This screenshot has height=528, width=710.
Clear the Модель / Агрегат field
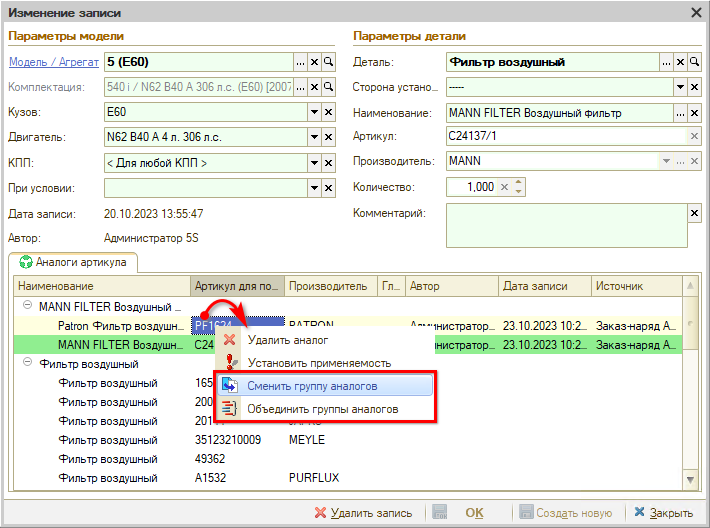[x=314, y=62]
